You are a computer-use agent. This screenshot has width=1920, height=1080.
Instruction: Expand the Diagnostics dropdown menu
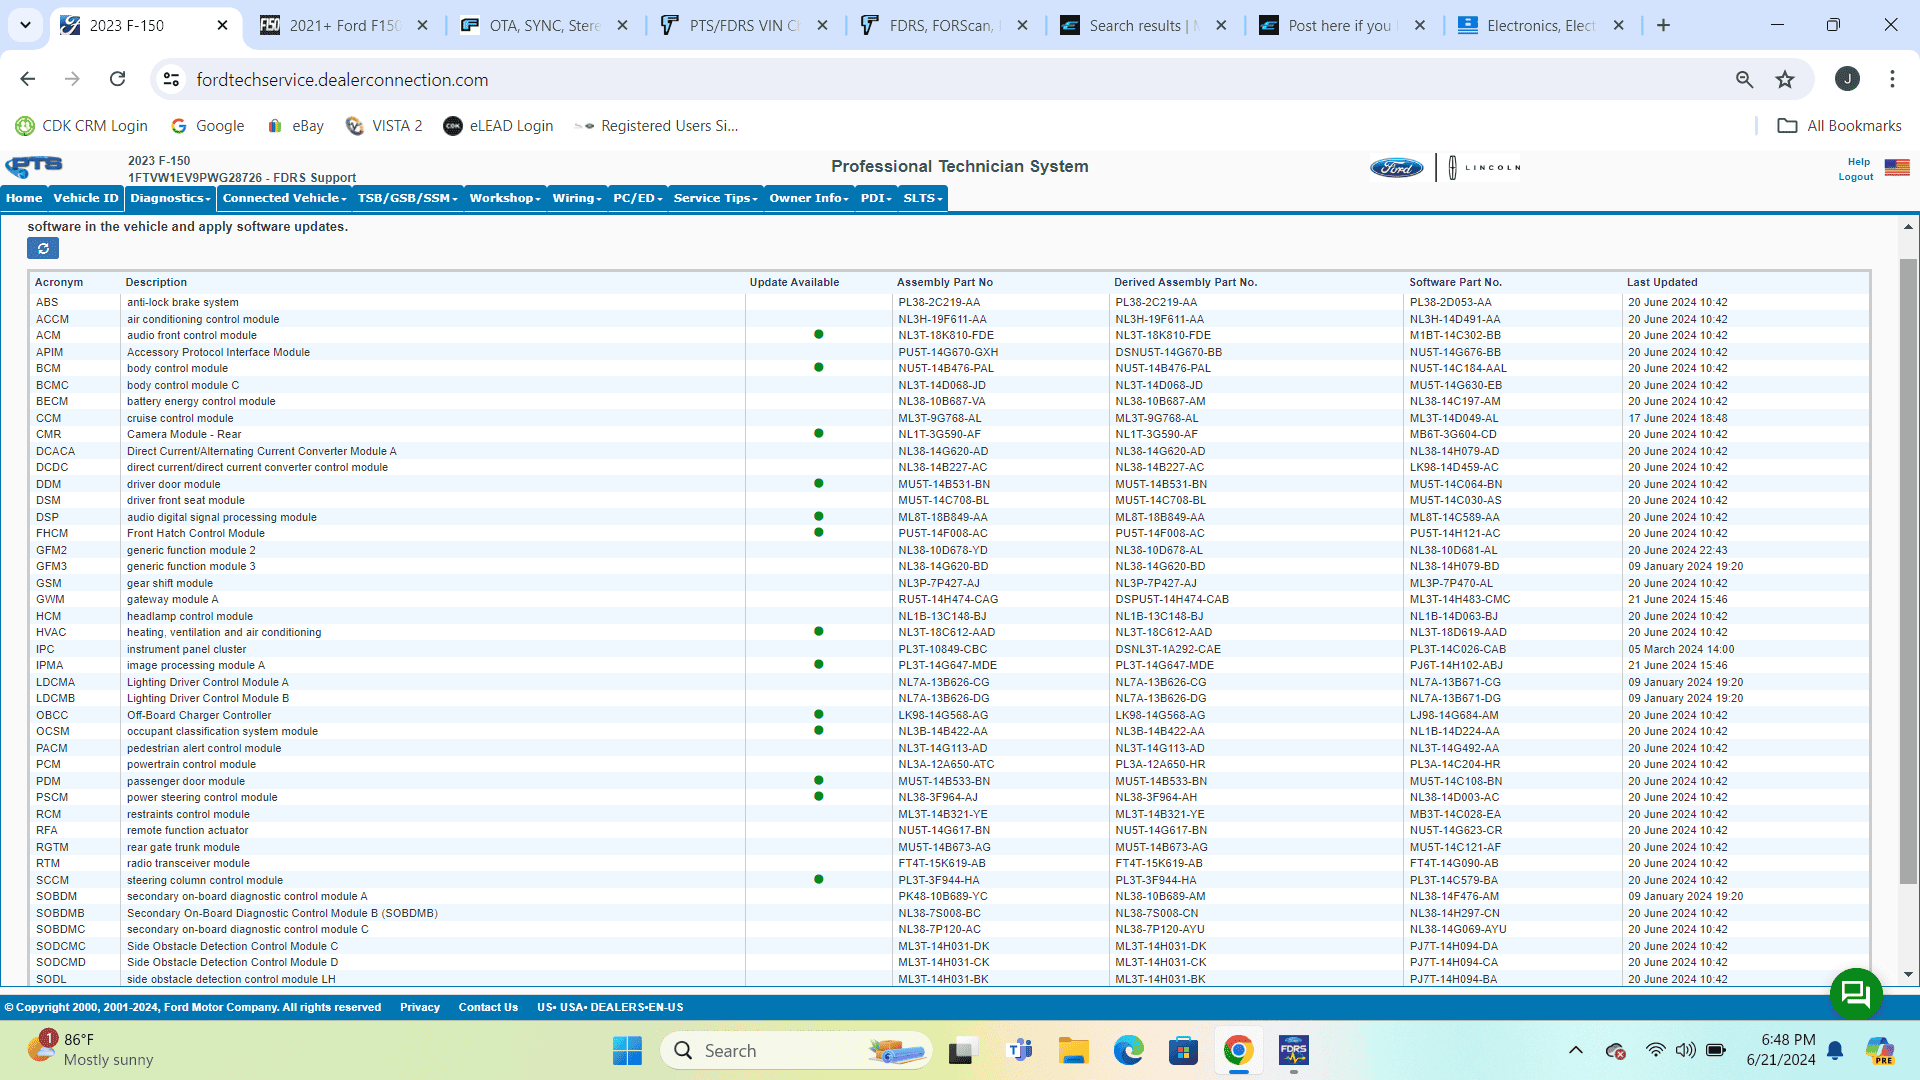click(x=170, y=198)
